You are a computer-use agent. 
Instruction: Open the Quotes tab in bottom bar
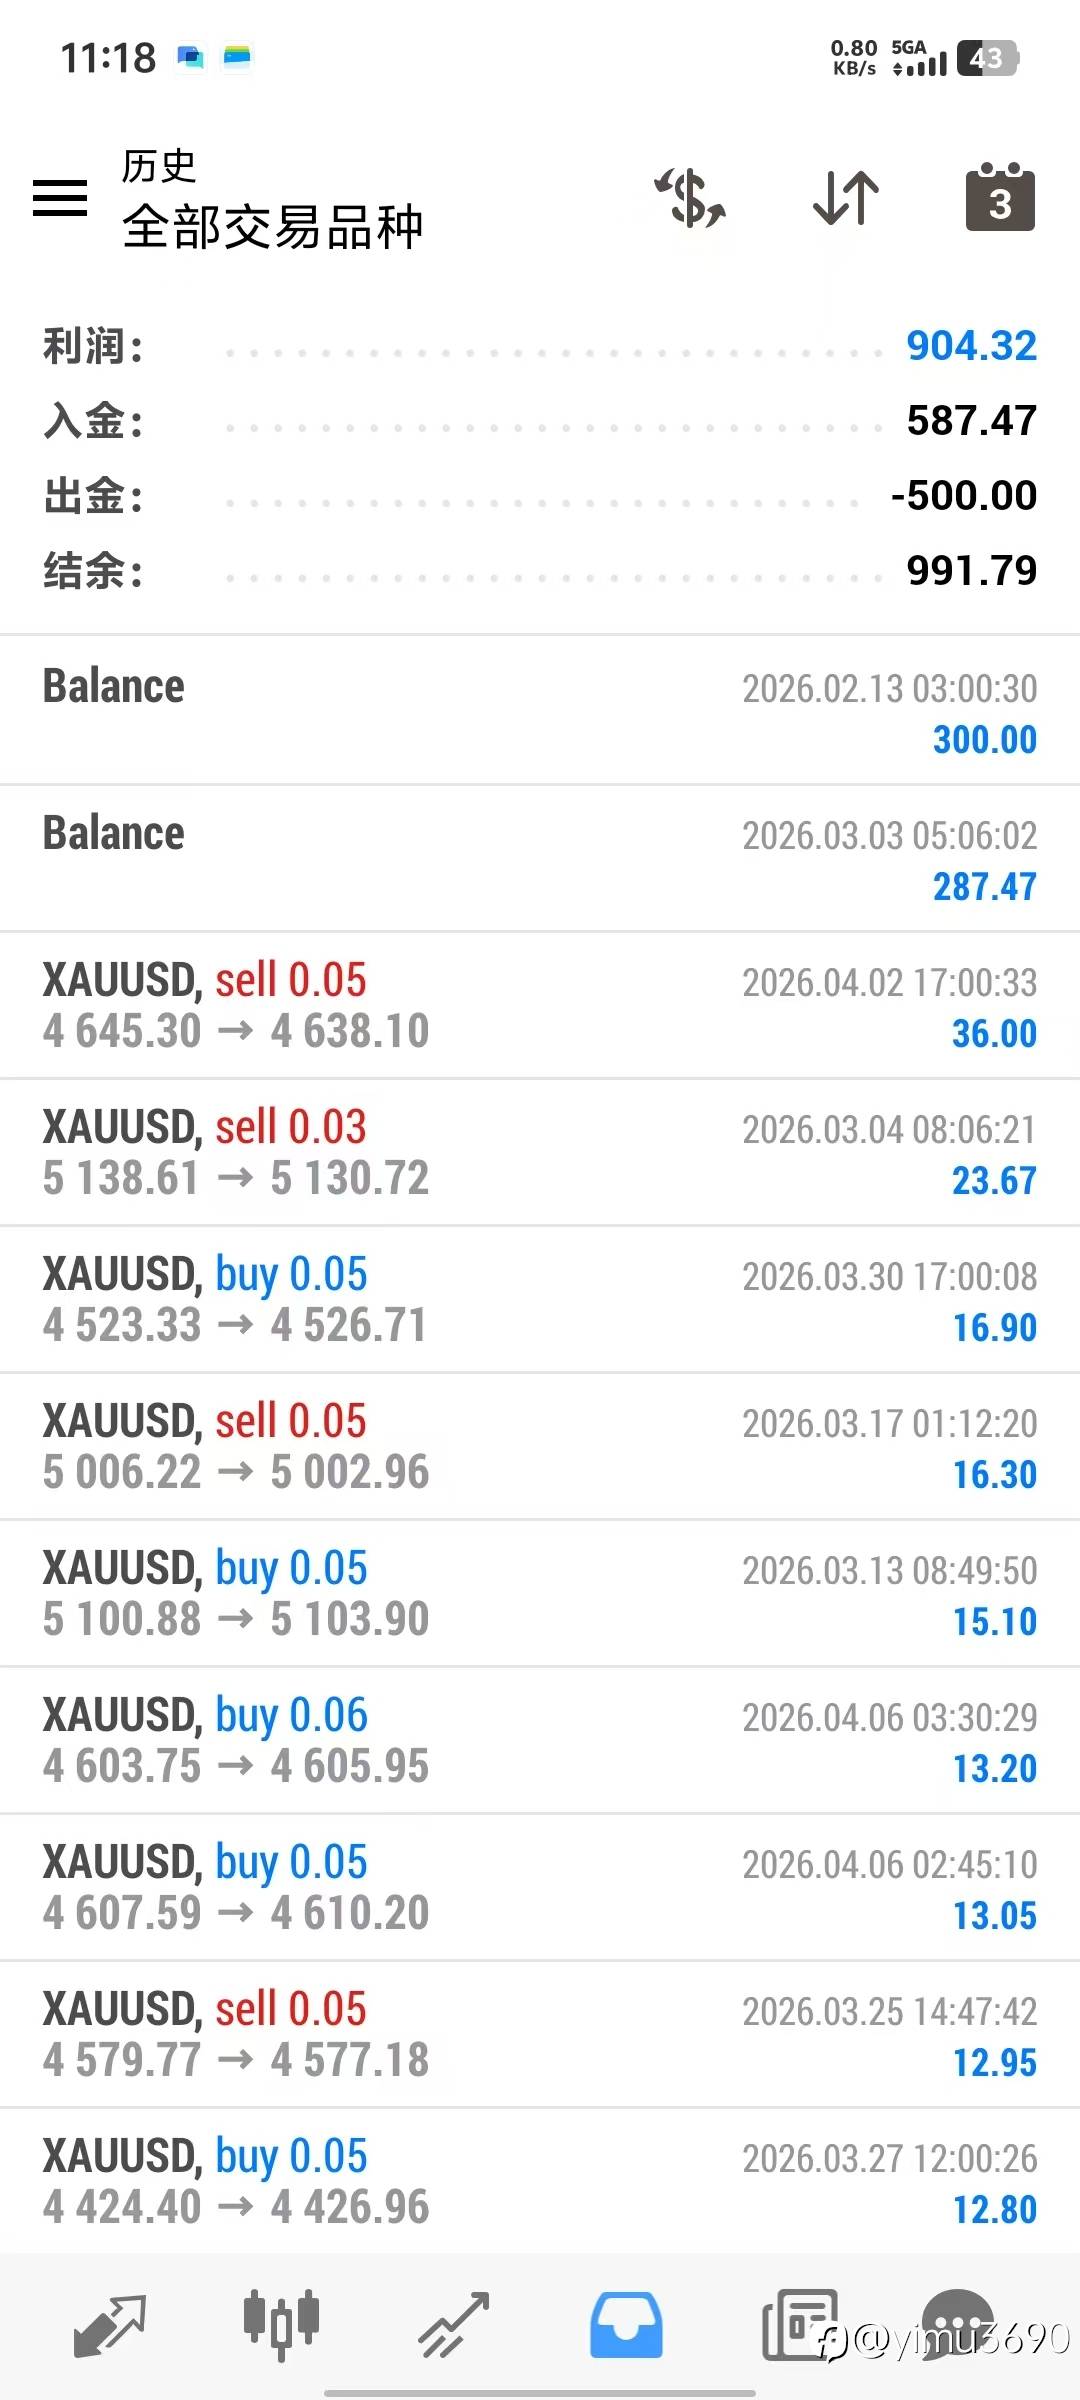pos(110,2324)
